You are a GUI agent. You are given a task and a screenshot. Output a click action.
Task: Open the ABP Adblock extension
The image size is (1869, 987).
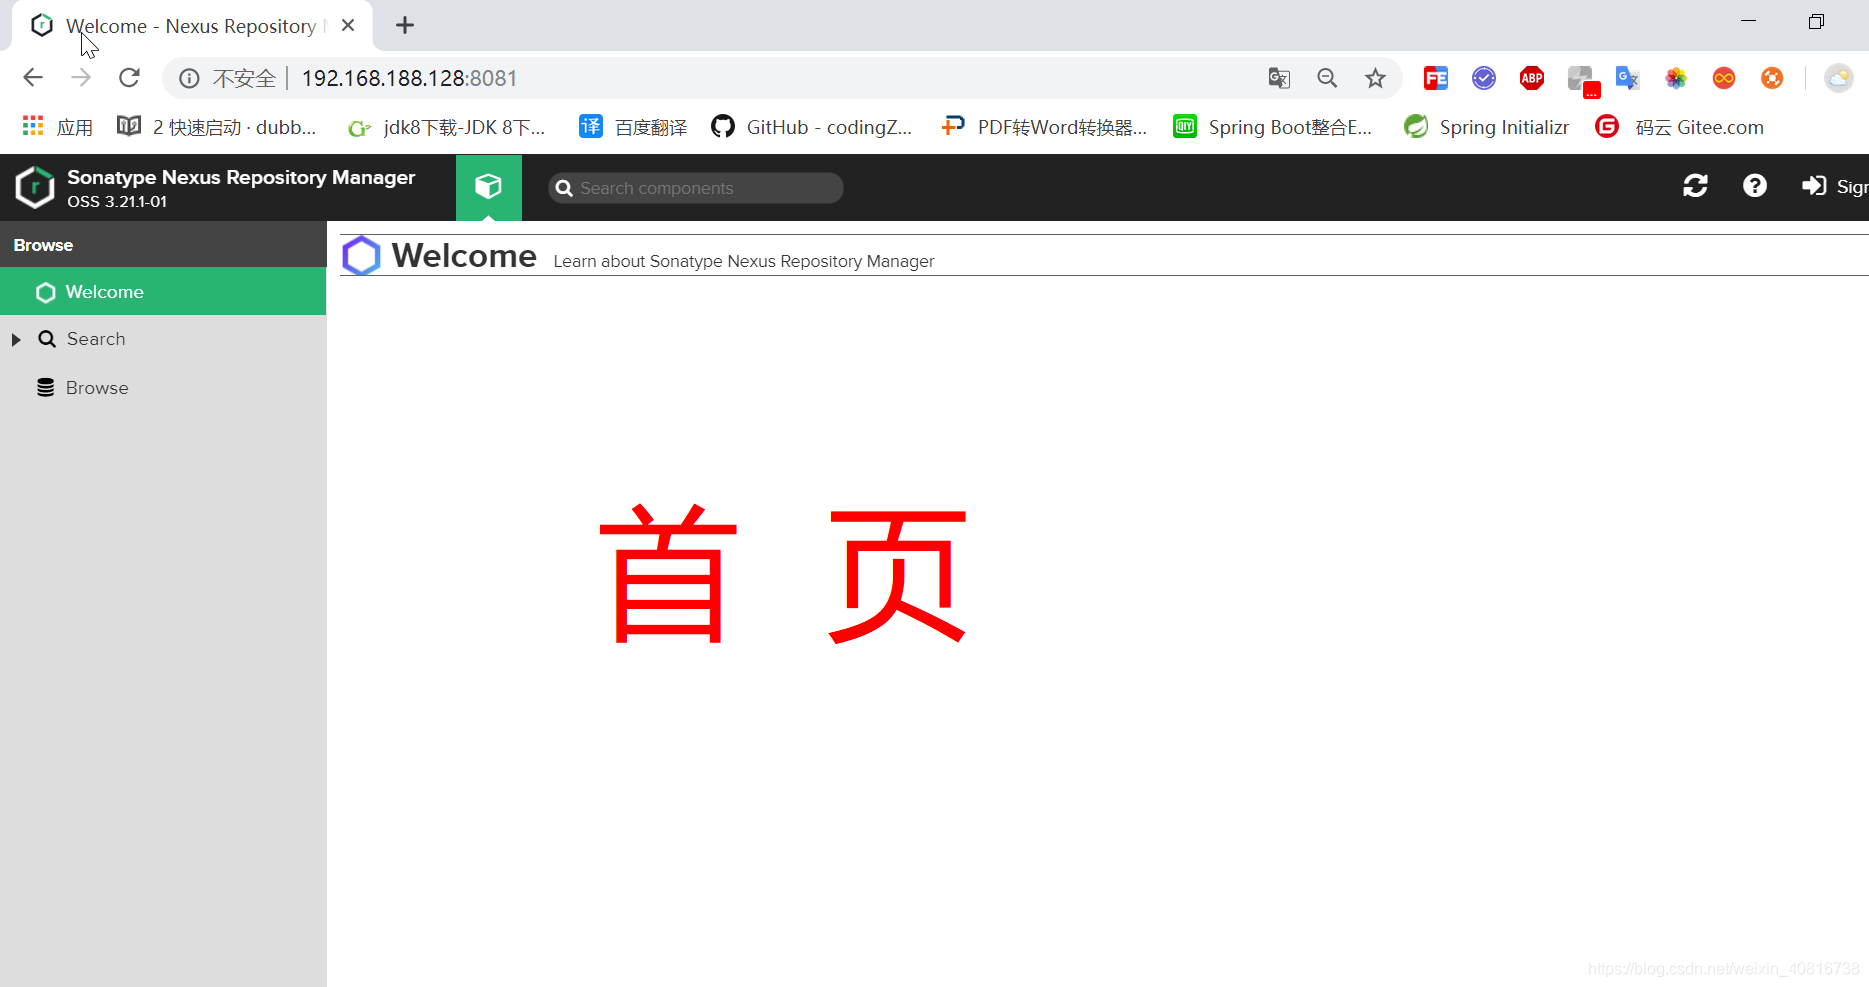(1531, 78)
